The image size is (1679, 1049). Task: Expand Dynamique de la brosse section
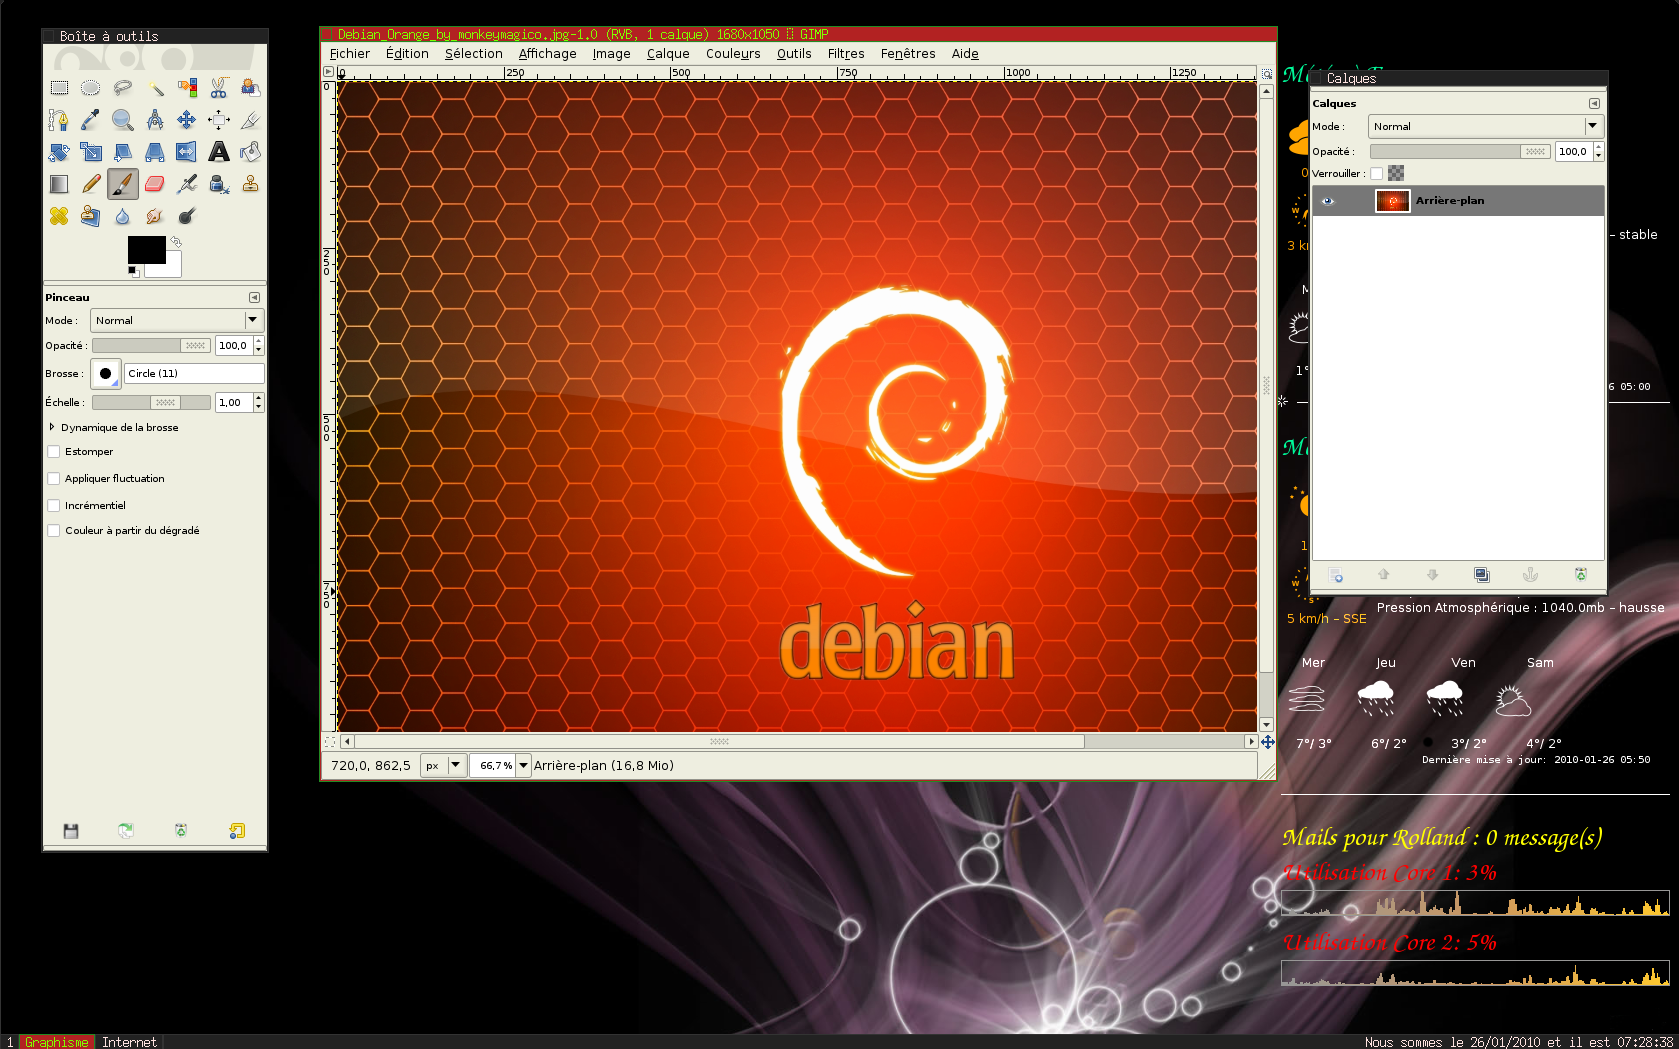(x=52, y=427)
